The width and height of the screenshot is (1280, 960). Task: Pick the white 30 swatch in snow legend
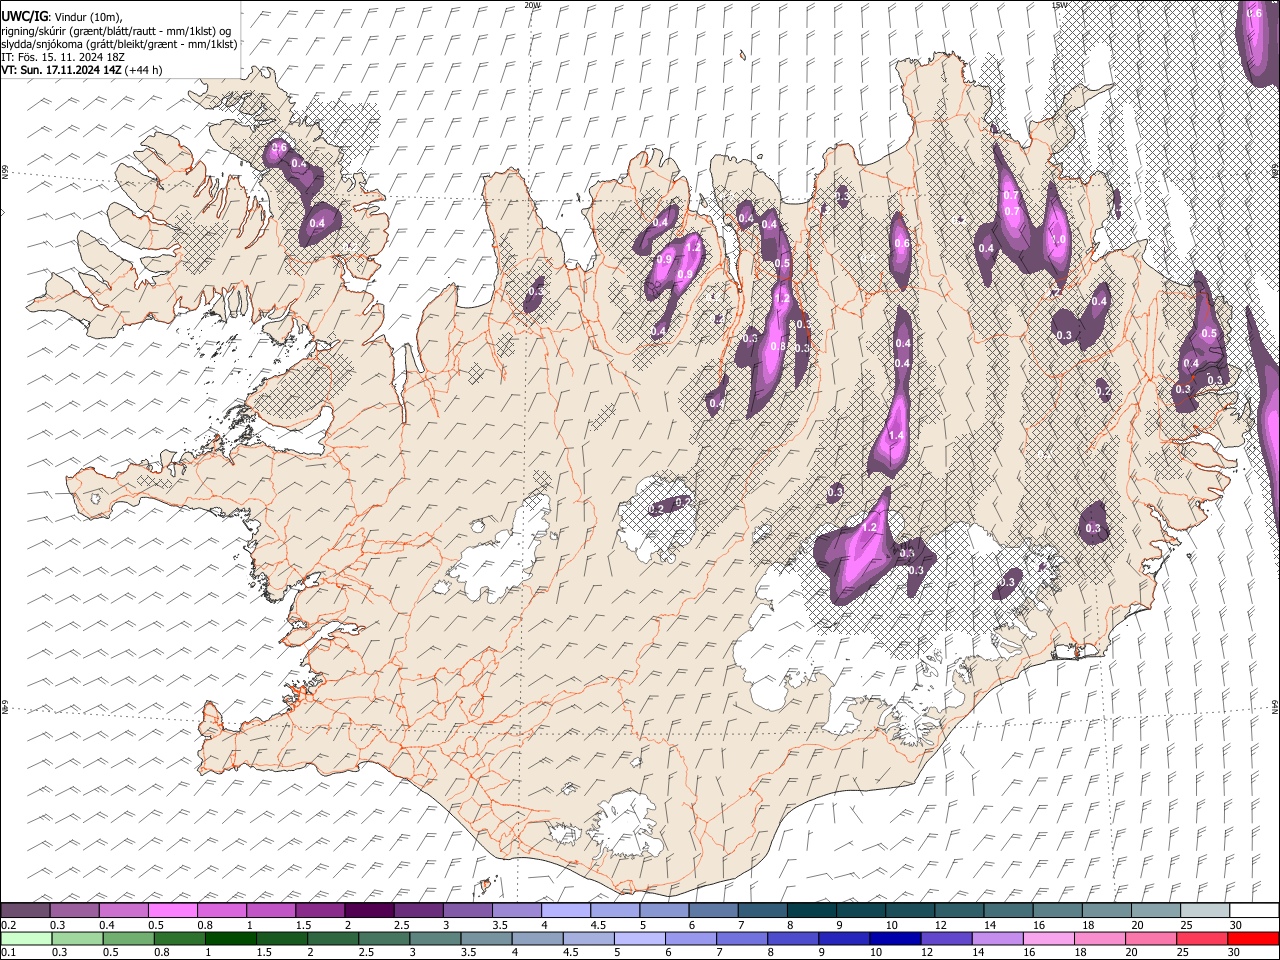pos(1255,911)
